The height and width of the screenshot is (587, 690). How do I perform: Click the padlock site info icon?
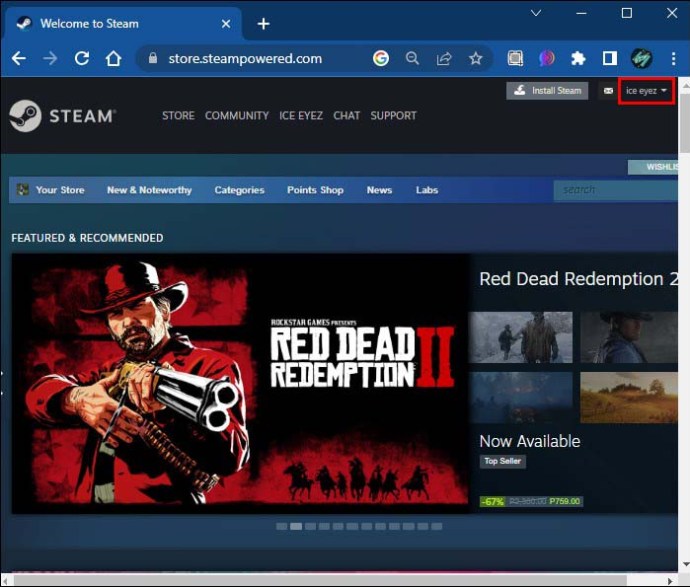[153, 58]
